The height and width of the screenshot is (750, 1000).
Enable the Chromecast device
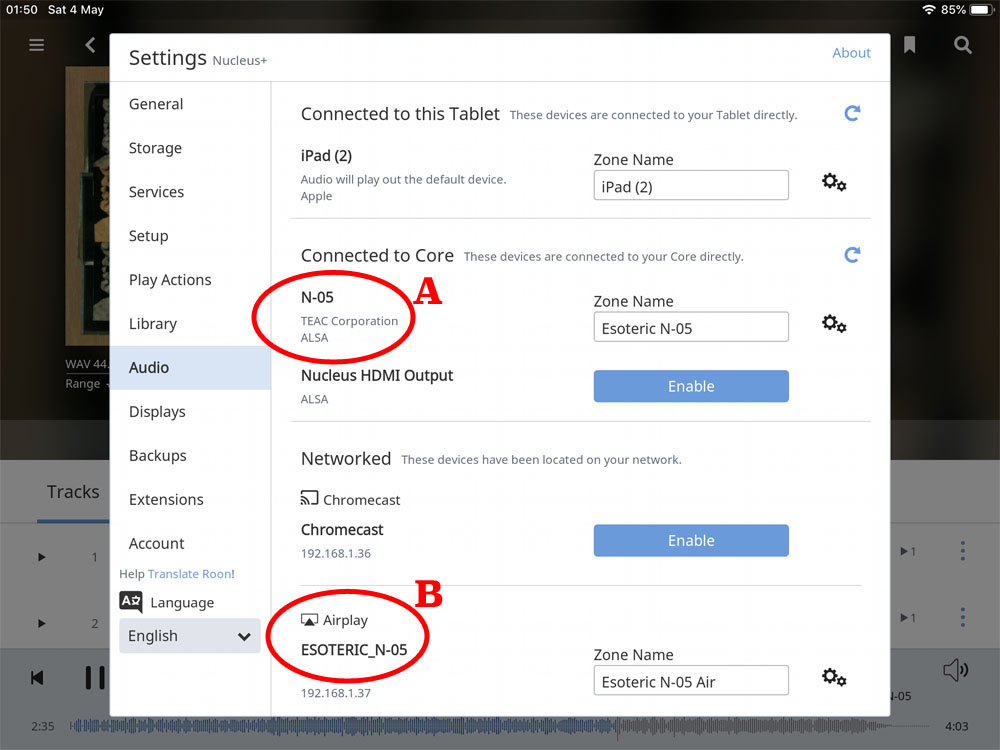691,540
